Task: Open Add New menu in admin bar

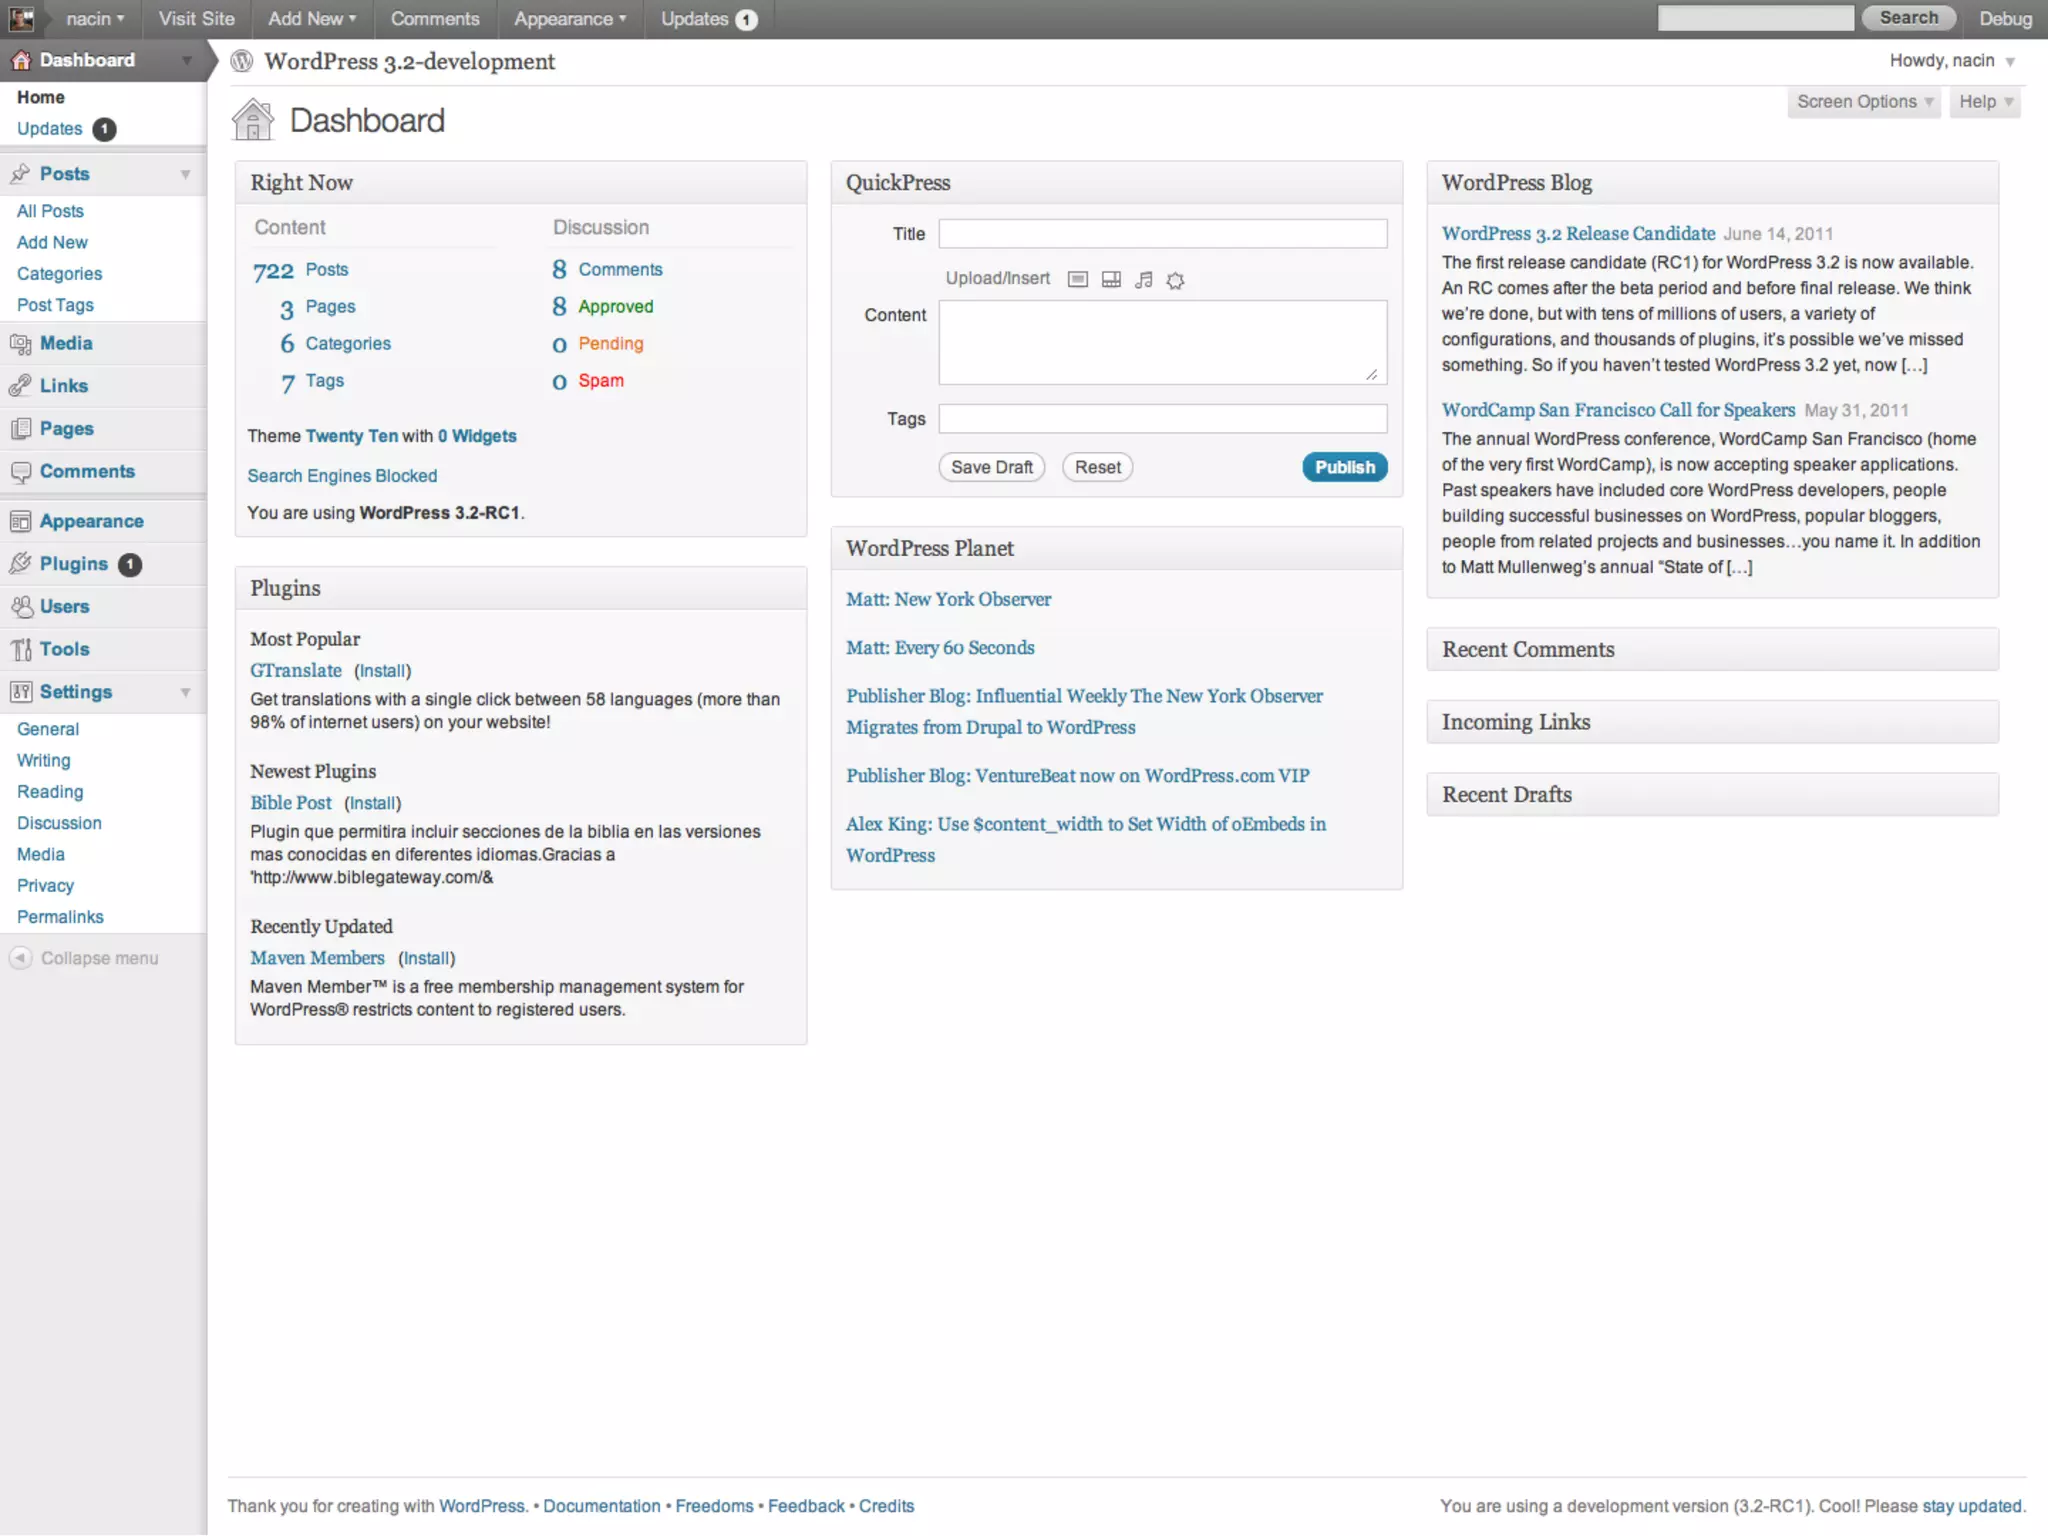Action: (x=311, y=19)
